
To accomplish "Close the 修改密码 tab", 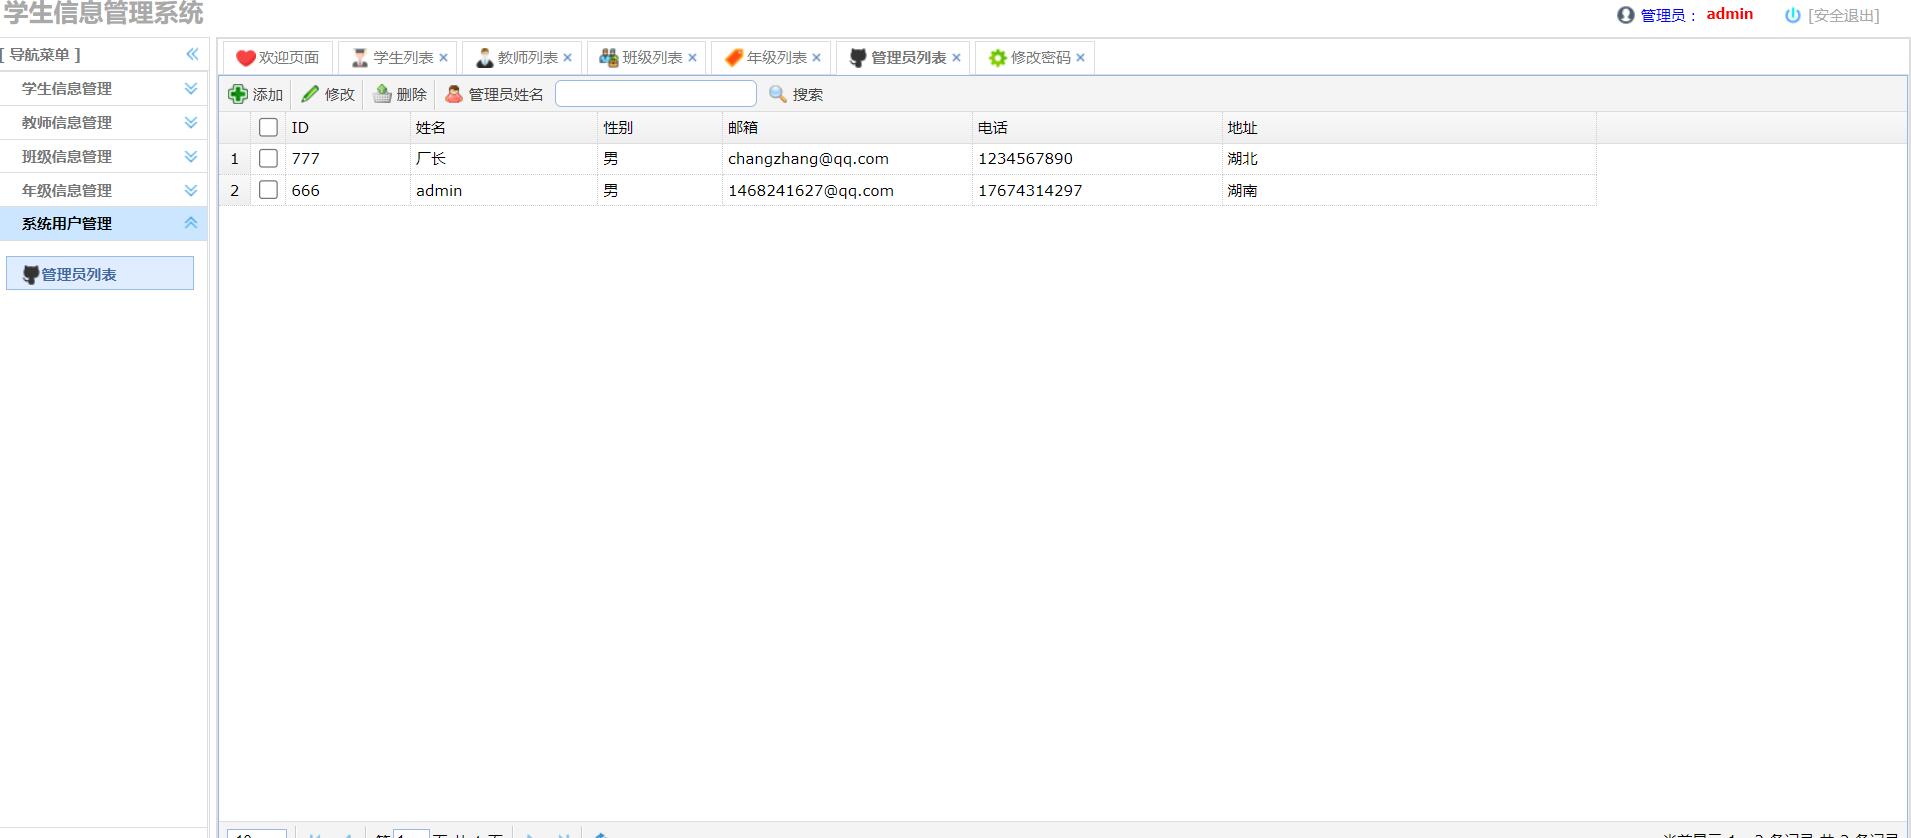I will pyautogui.click(x=1080, y=58).
